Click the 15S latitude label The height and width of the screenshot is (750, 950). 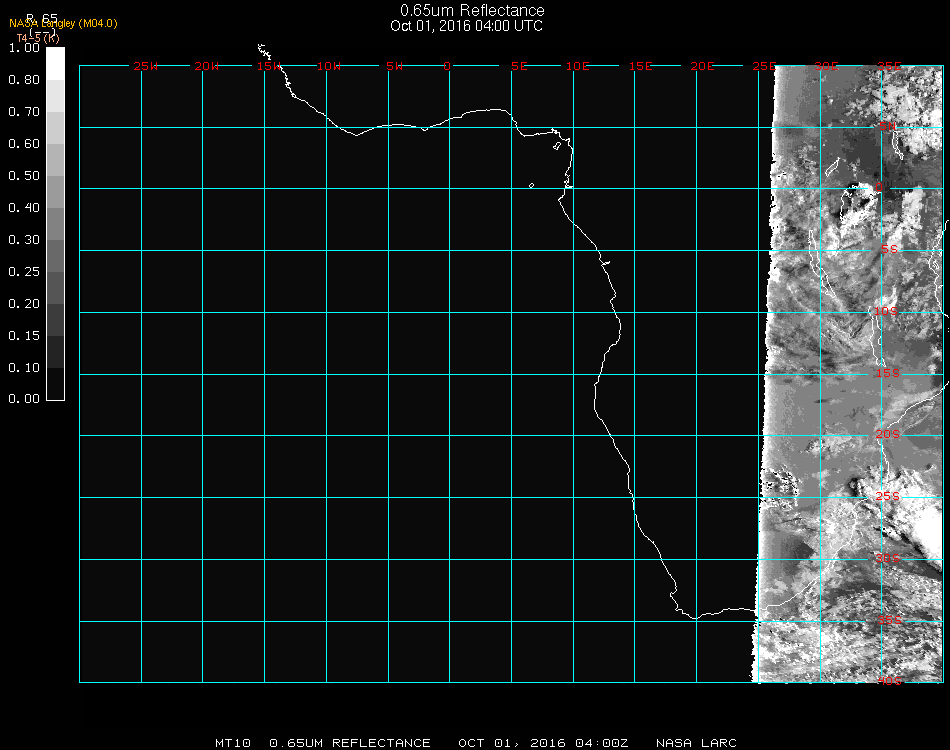click(x=889, y=374)
